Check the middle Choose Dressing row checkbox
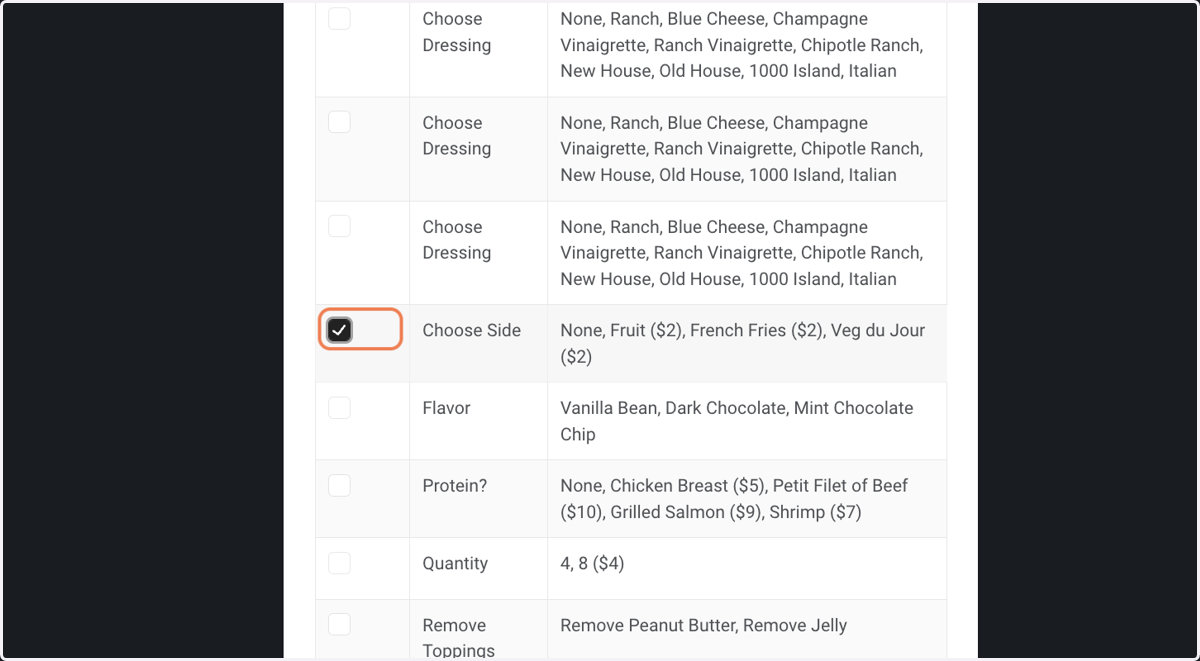 340,122
